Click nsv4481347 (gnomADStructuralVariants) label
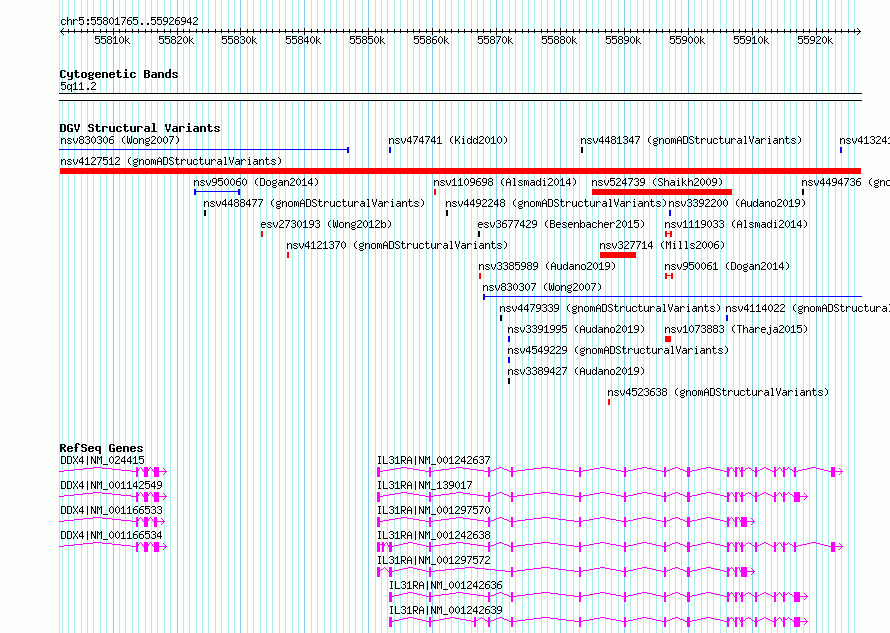This screenshot has width=890, height=633. coord(691,140)
